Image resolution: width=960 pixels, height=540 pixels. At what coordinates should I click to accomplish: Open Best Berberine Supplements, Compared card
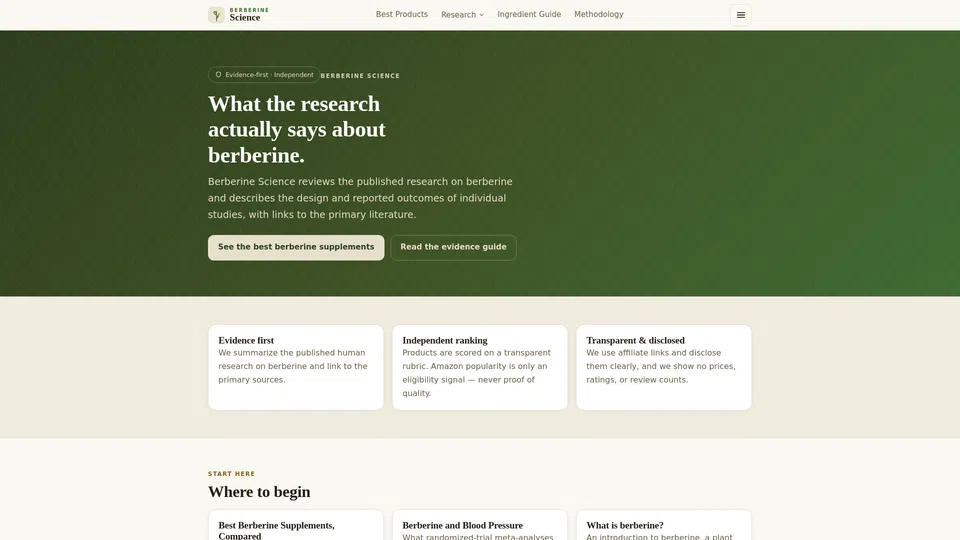296,525
